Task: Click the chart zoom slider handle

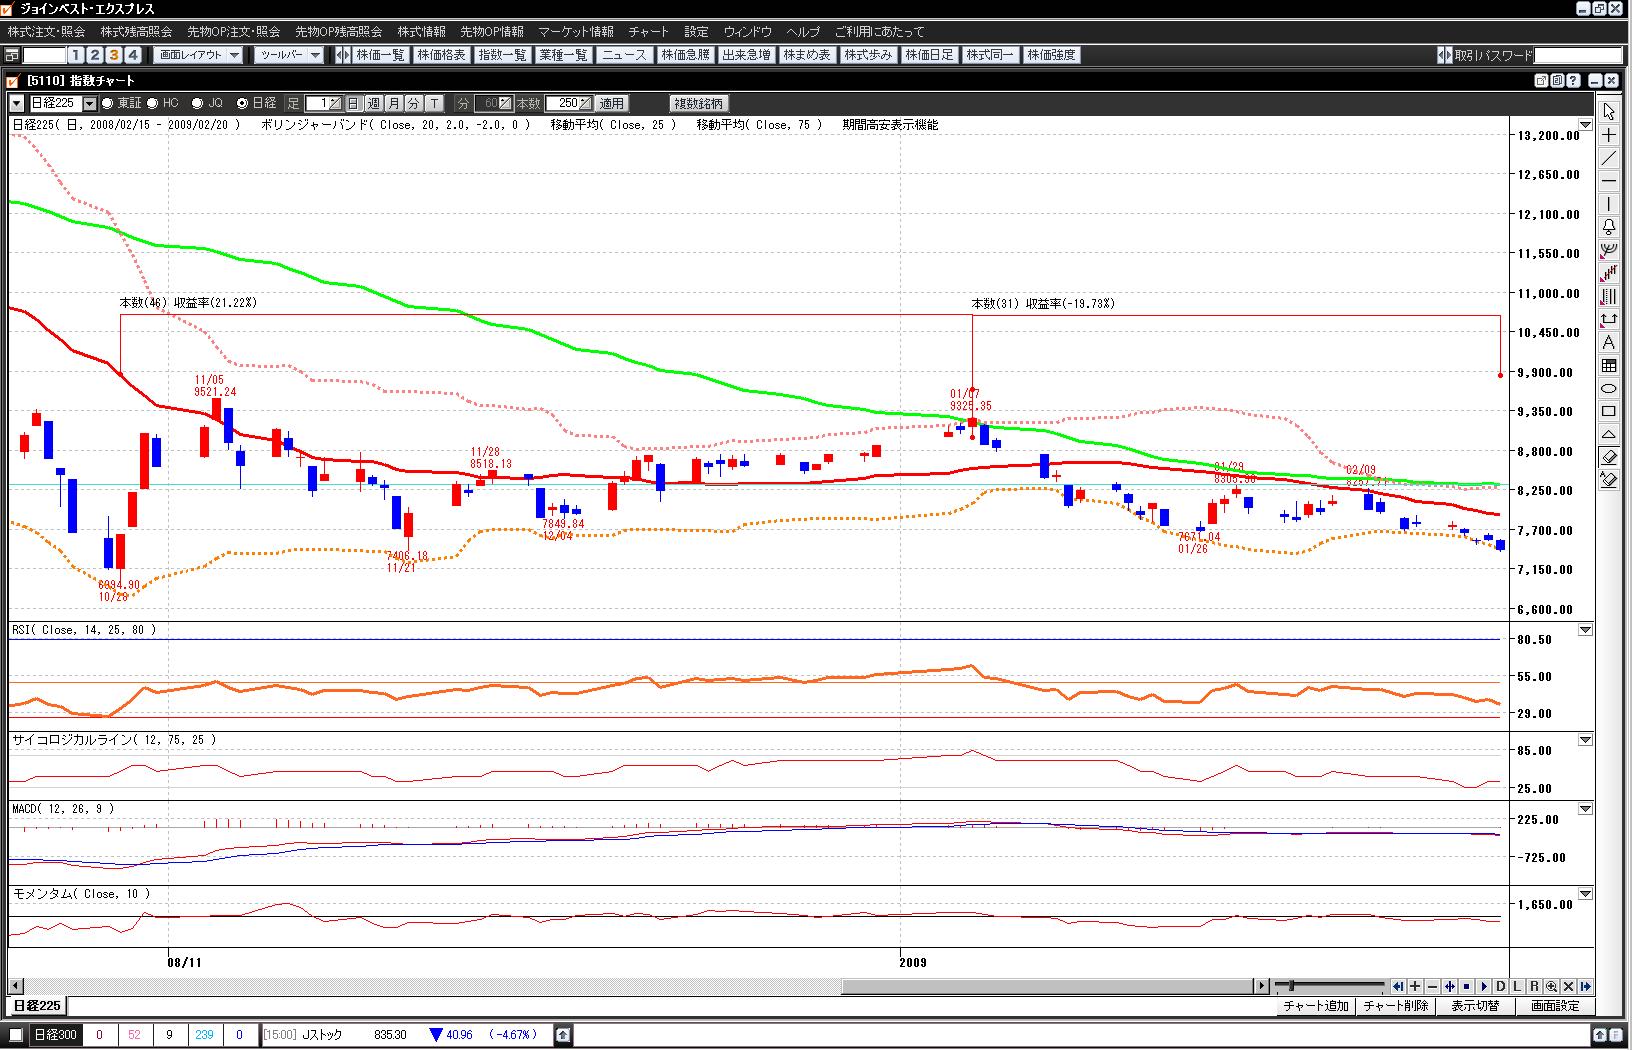Action: point(1291,986)
